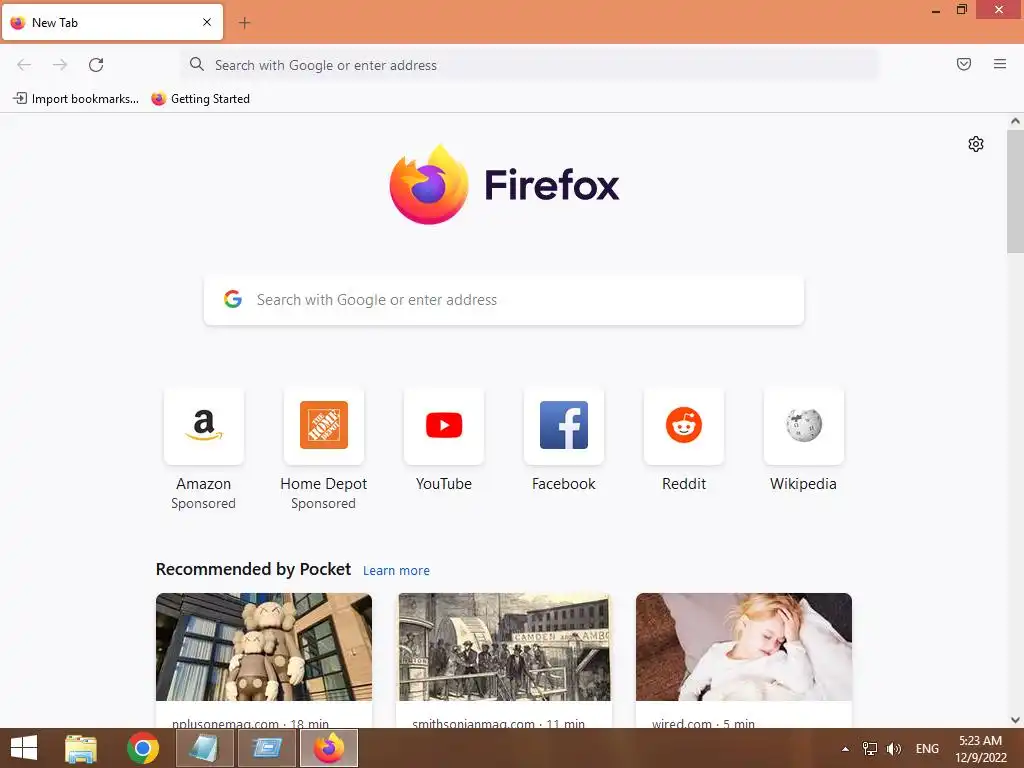Save to Pocket using toolbar icon

pos(964,64)
